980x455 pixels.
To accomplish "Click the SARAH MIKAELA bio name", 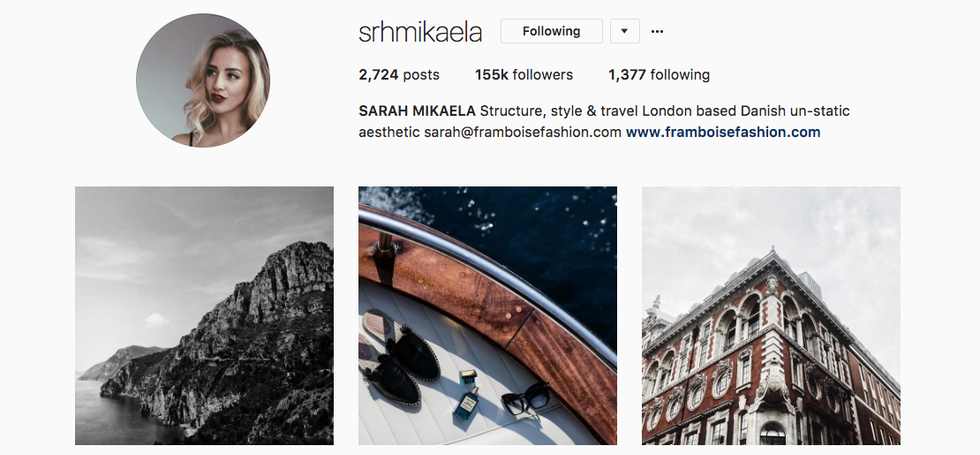I will click(x=417, y=111).
